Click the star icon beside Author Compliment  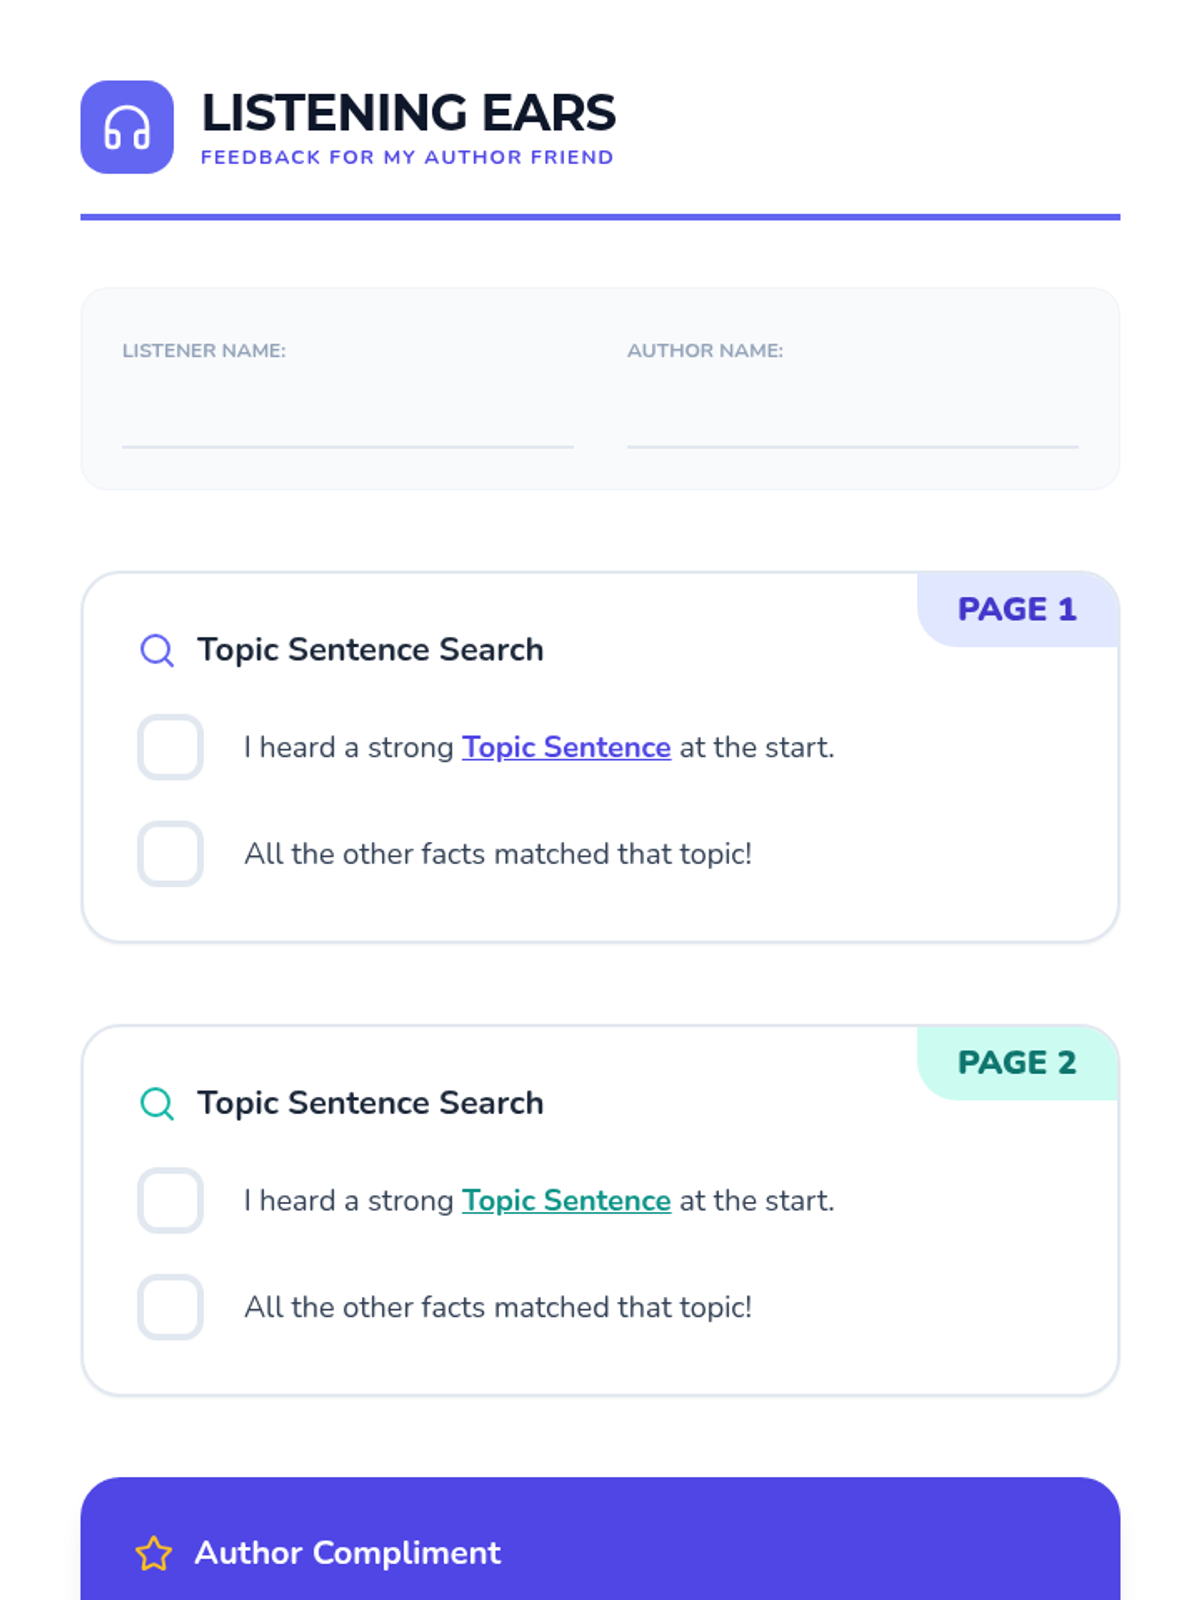154,1553
